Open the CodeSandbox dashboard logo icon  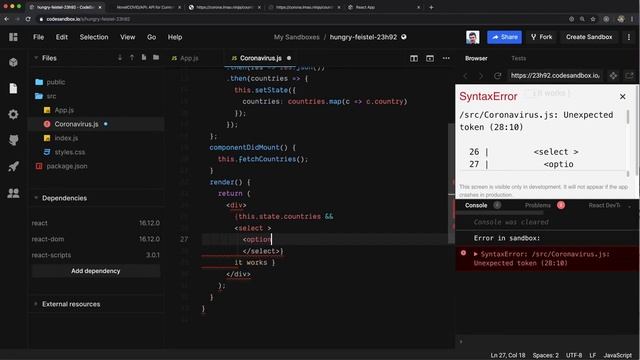coord(13,37)
